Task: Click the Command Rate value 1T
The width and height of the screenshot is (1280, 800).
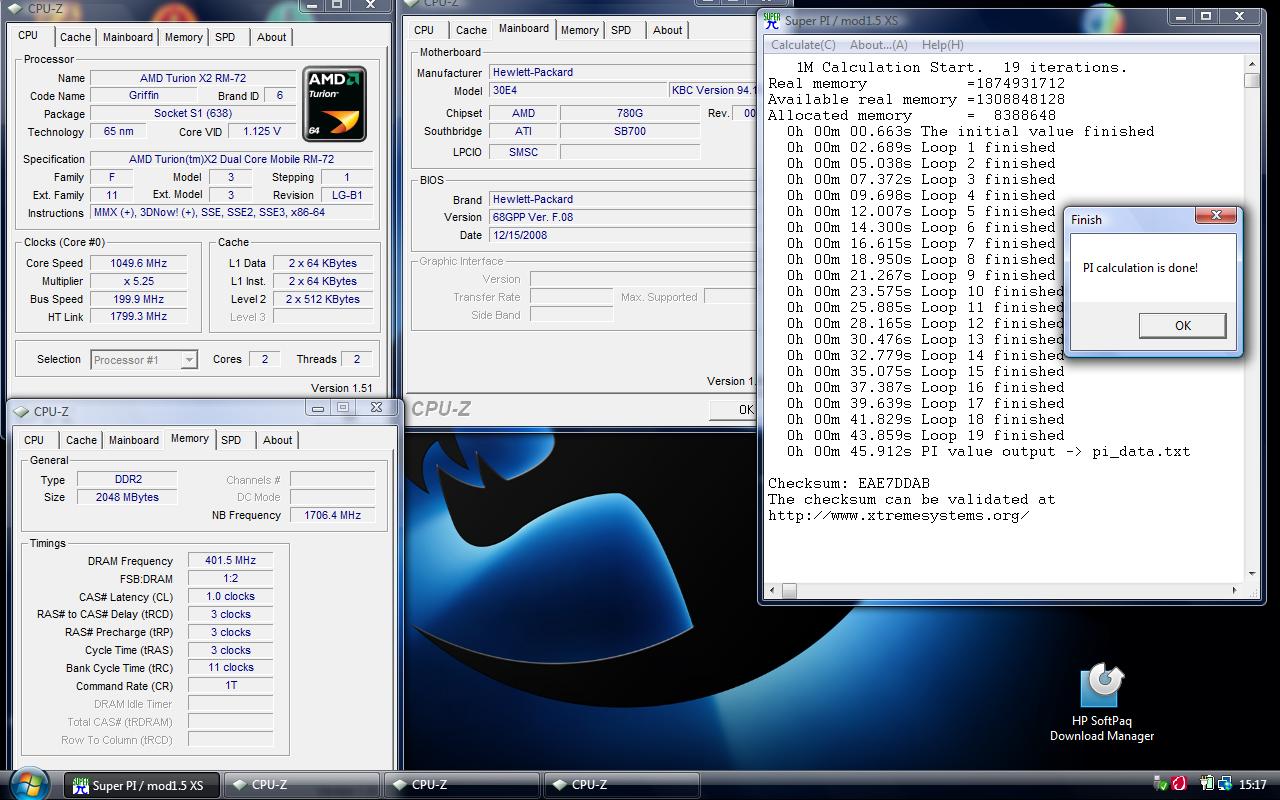Action: click(x=230, y=686)
